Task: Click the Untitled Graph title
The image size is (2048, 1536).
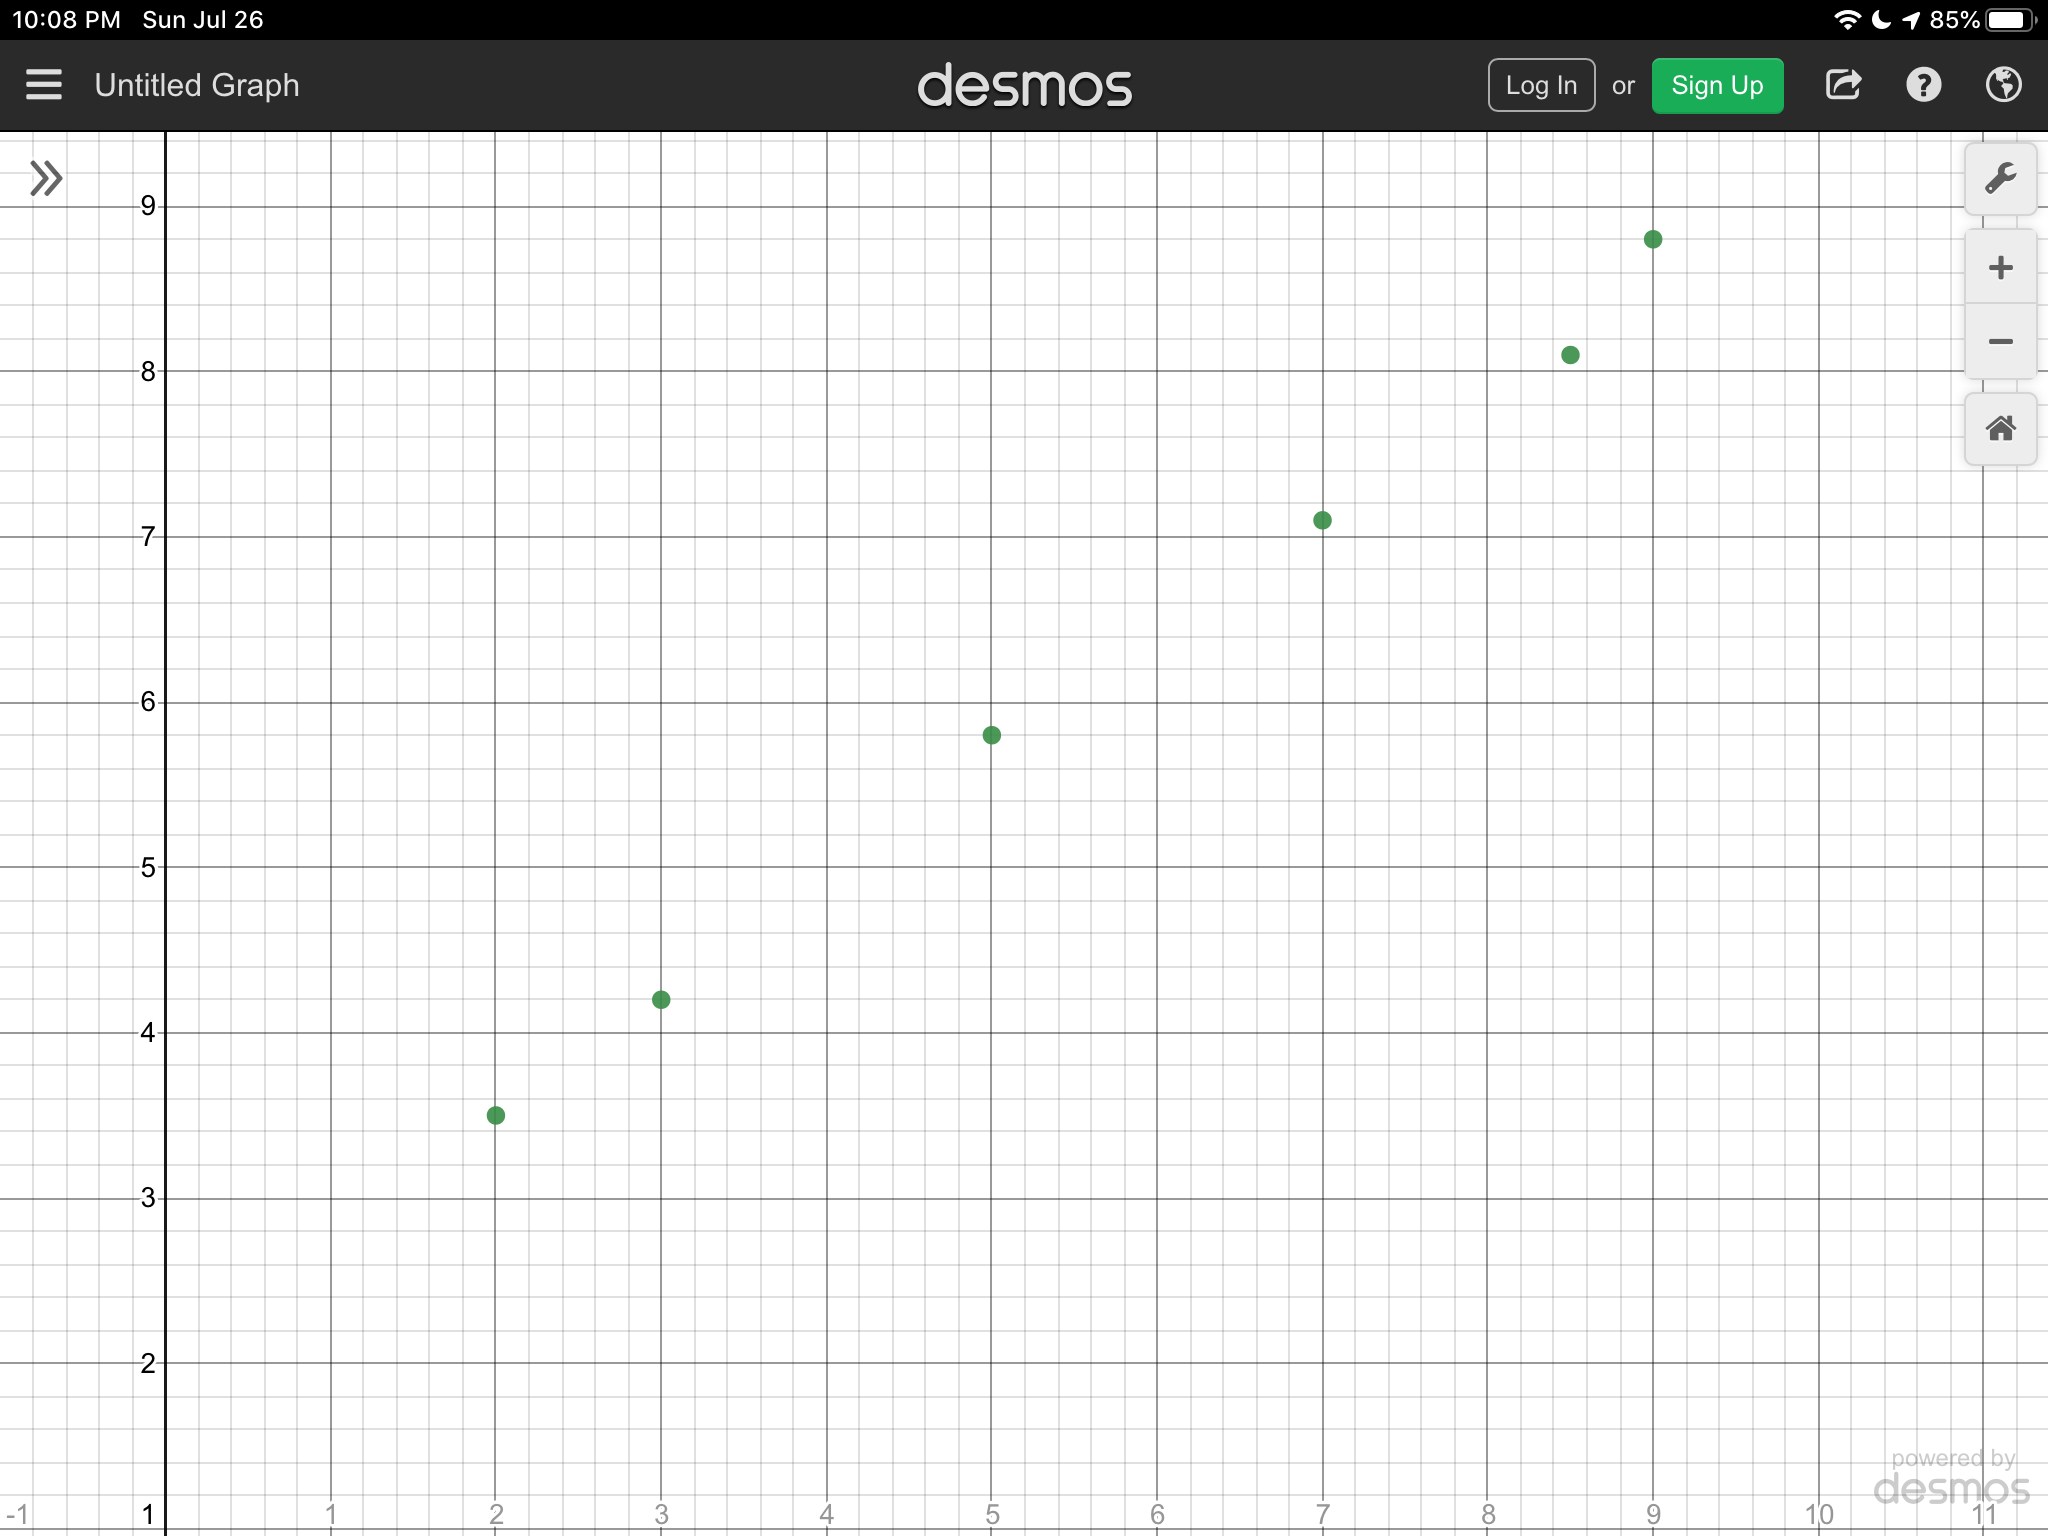Action: (x=197, y=85)
